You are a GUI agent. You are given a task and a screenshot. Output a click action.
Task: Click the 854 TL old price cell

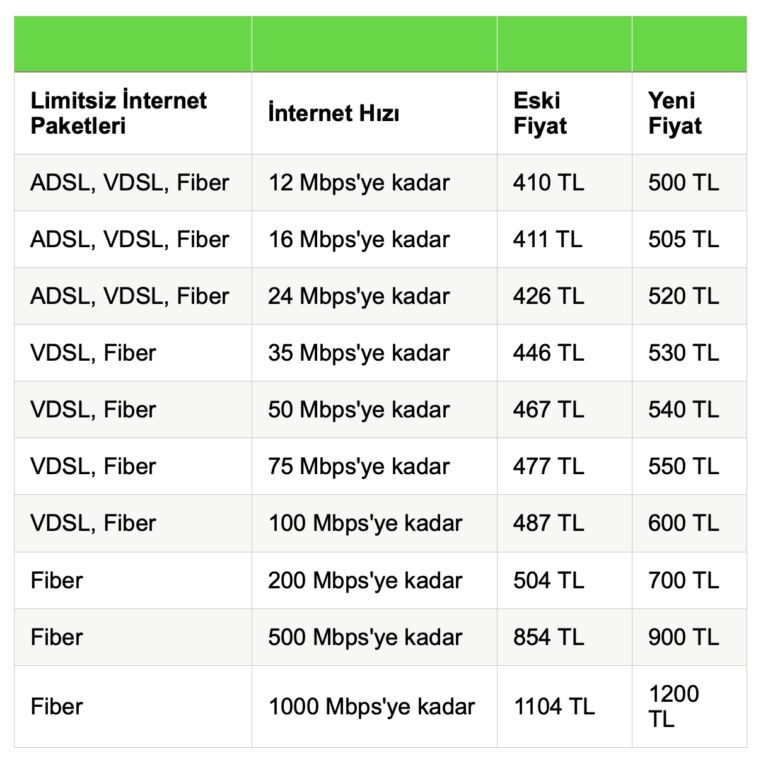549,638
